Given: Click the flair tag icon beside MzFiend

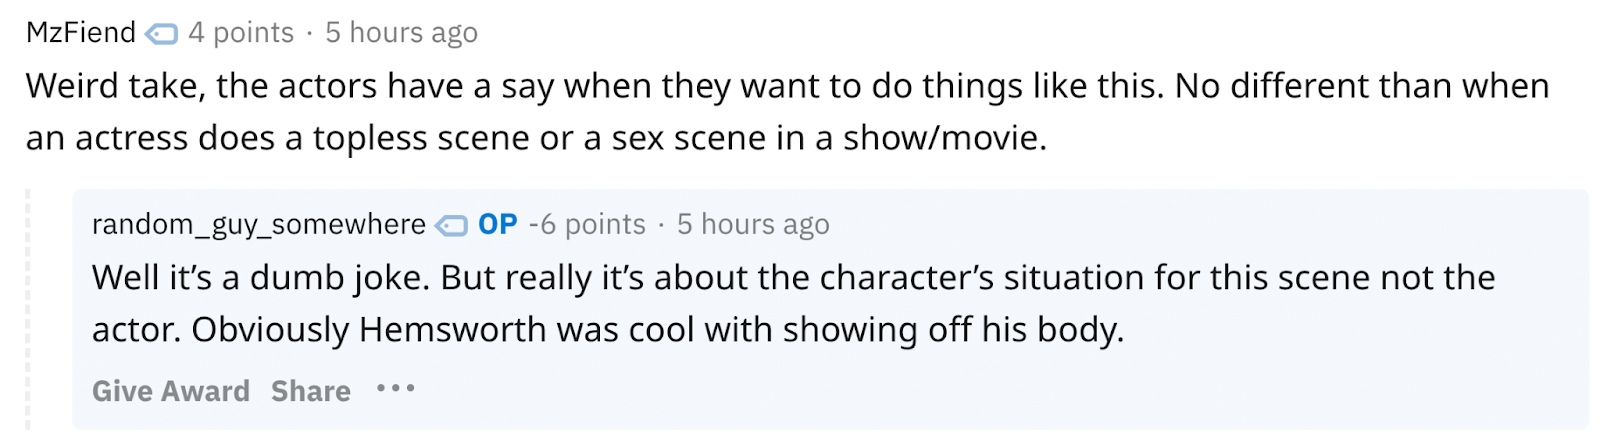Looking at the screenshot, I should (161, 34).
